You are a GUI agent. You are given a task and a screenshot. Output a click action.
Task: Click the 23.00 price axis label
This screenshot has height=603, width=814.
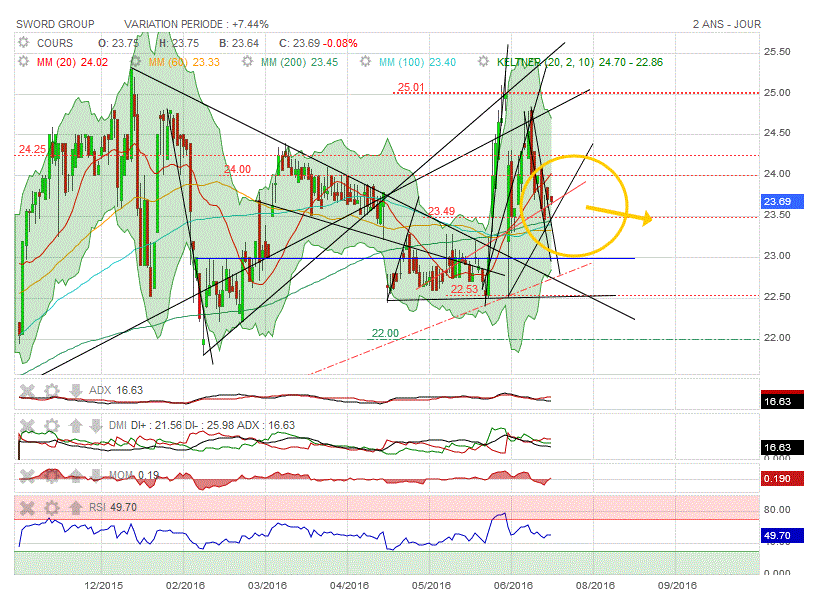(777, 256)
